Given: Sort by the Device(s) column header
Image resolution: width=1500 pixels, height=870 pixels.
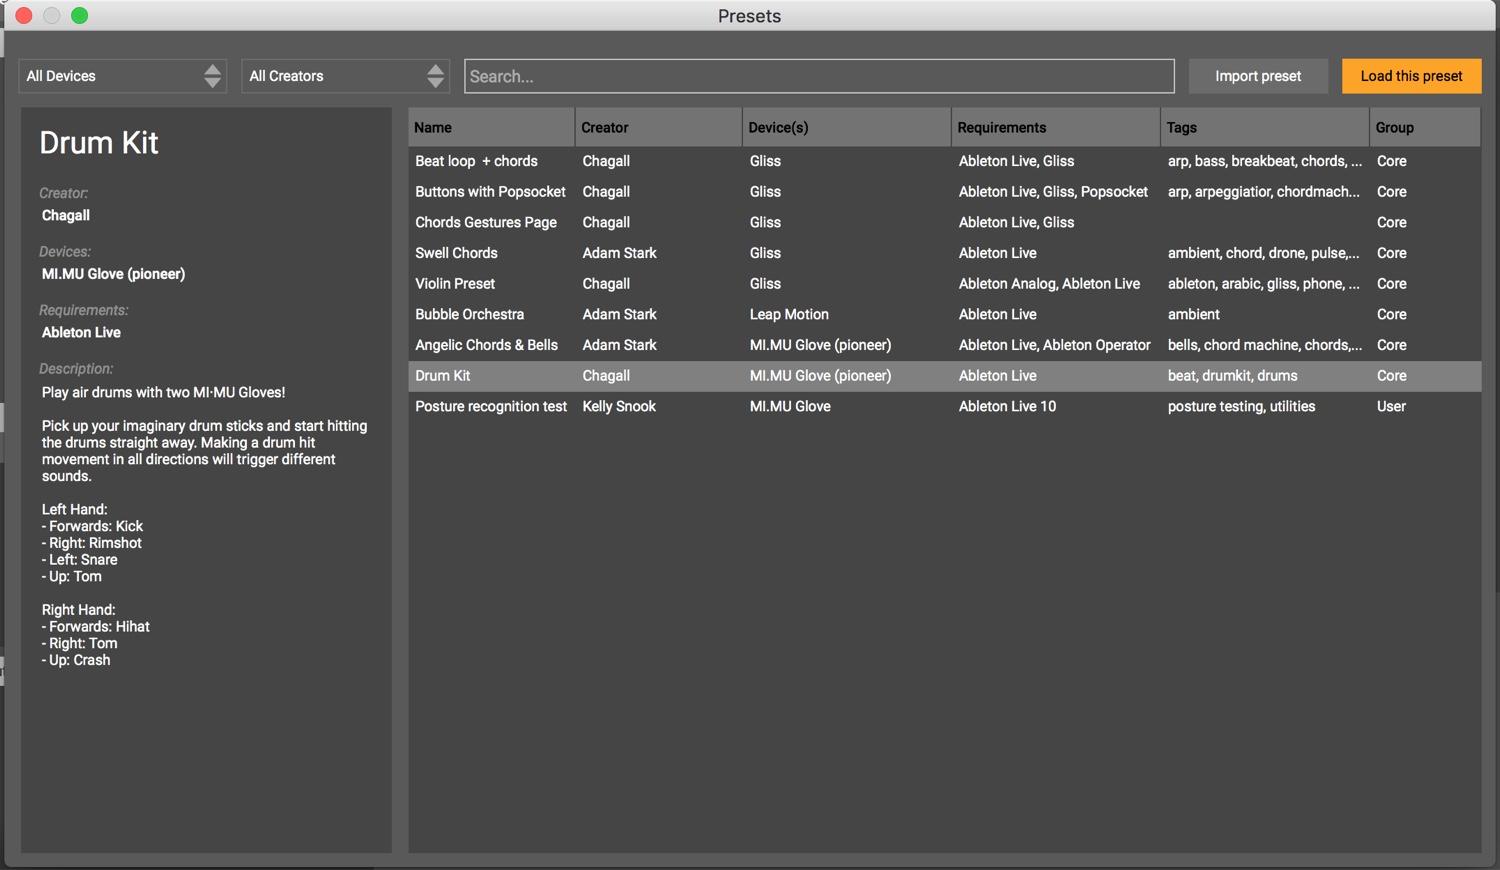Looking at the screenshot, I should (846, 127).
